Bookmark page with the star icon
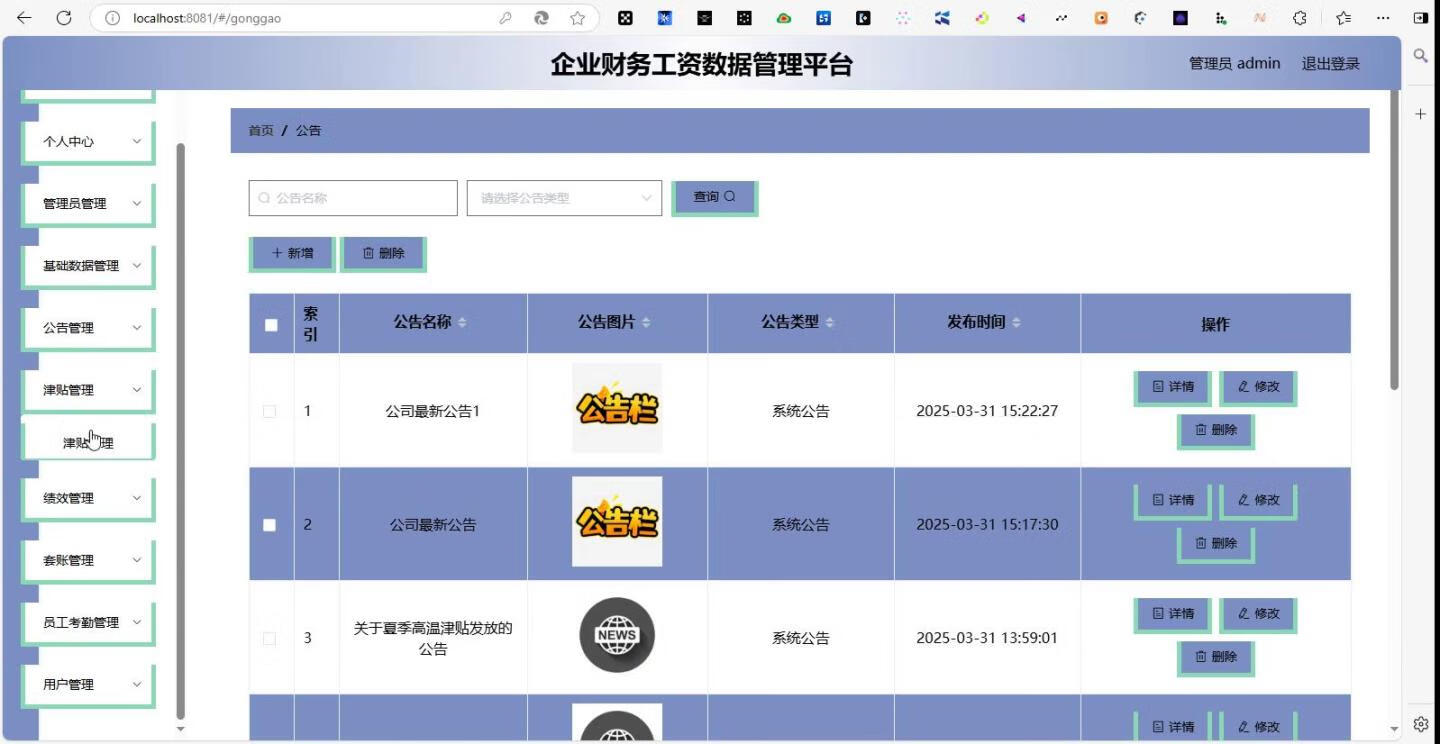The height and width of the screenshot is (744, 1440). tap(577, 18)
